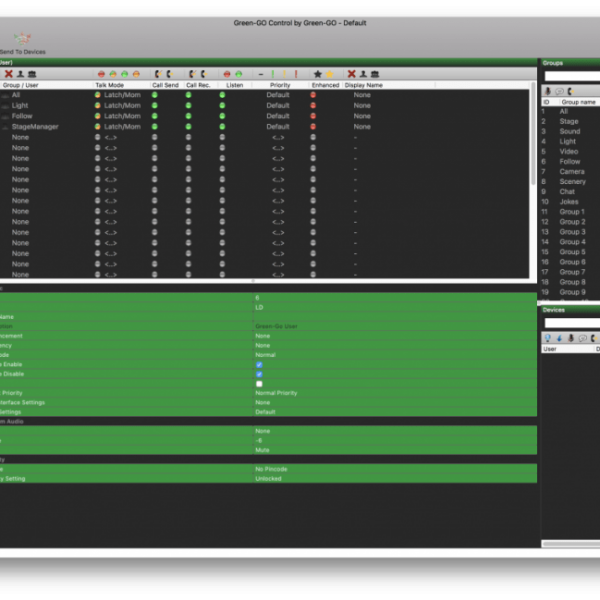Click the light bulb icon in Devices panel

point(548,338)
